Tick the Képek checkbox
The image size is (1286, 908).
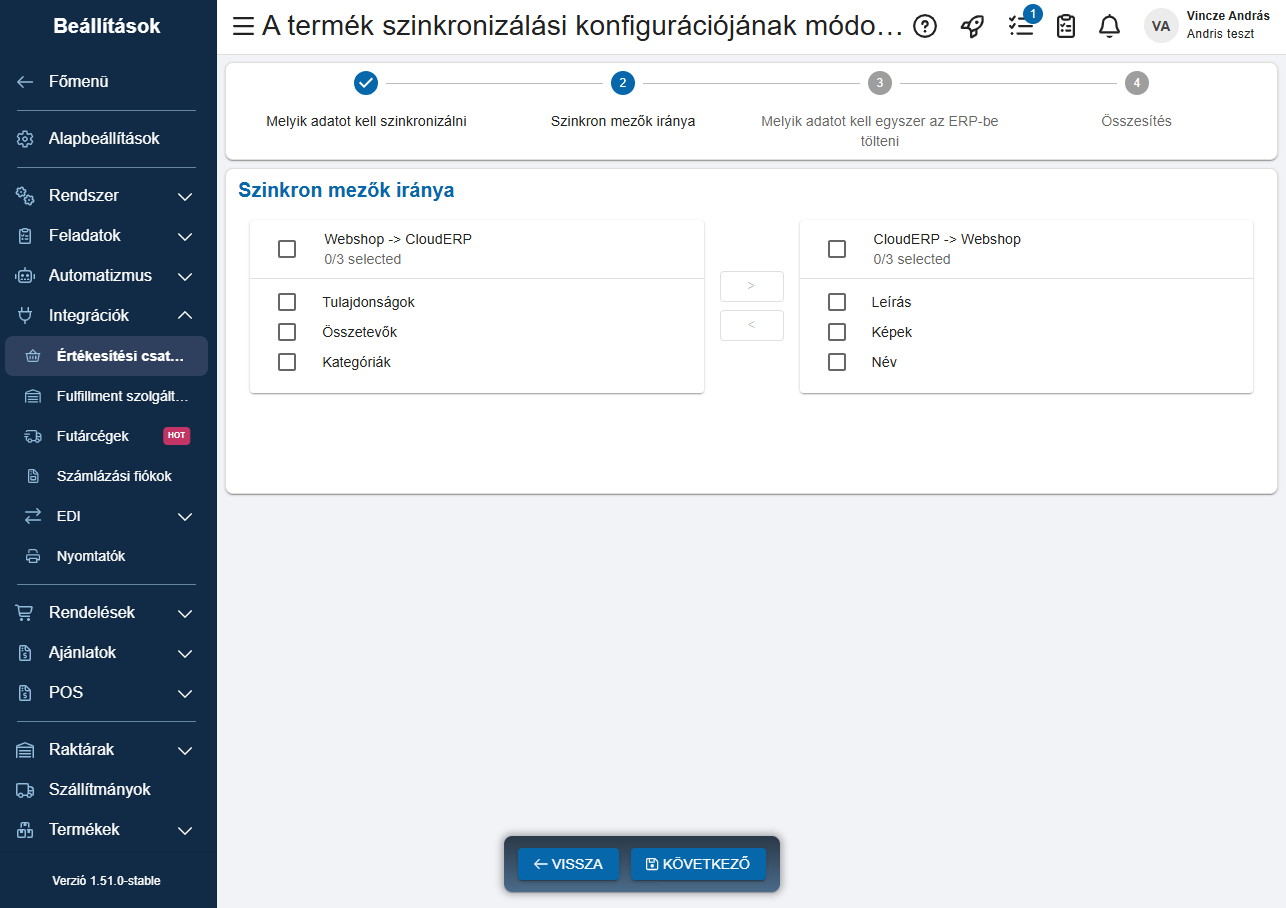pyautogui.click(x=837, y=332)
